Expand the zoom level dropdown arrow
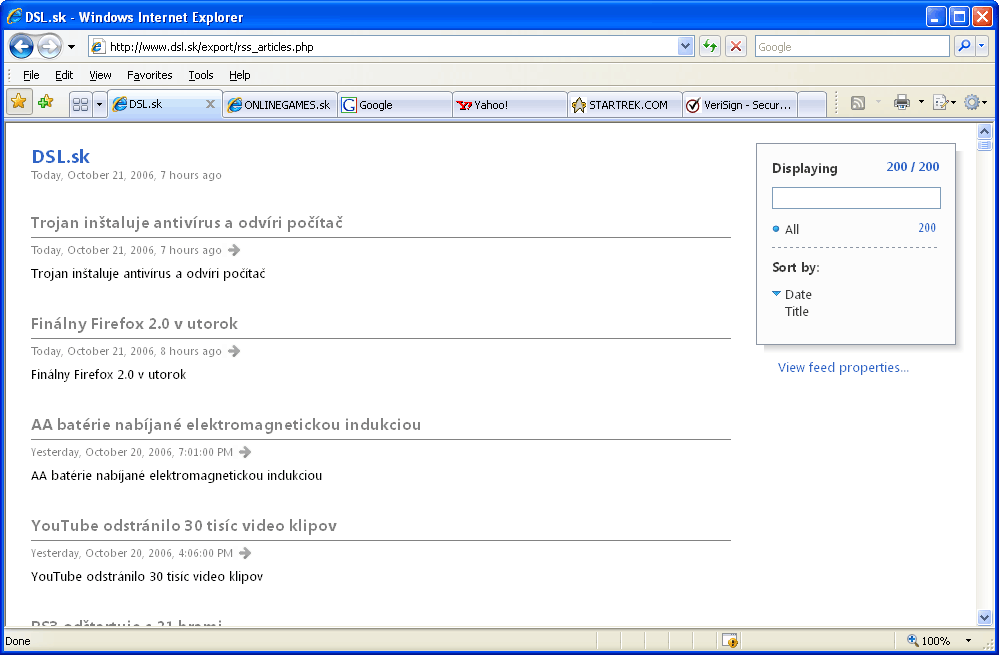 coord(968,640)
